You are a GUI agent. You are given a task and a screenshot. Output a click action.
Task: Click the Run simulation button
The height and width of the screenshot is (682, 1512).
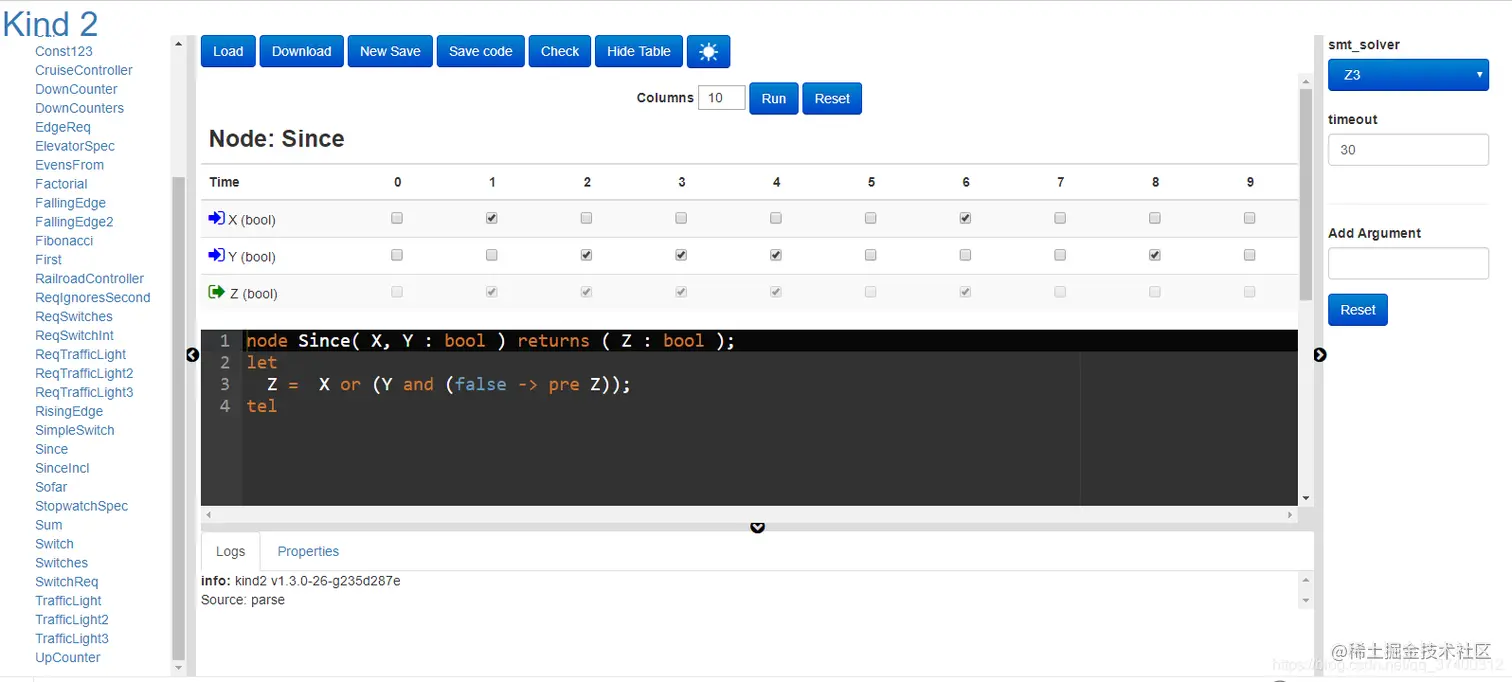(x=773, y=98)
